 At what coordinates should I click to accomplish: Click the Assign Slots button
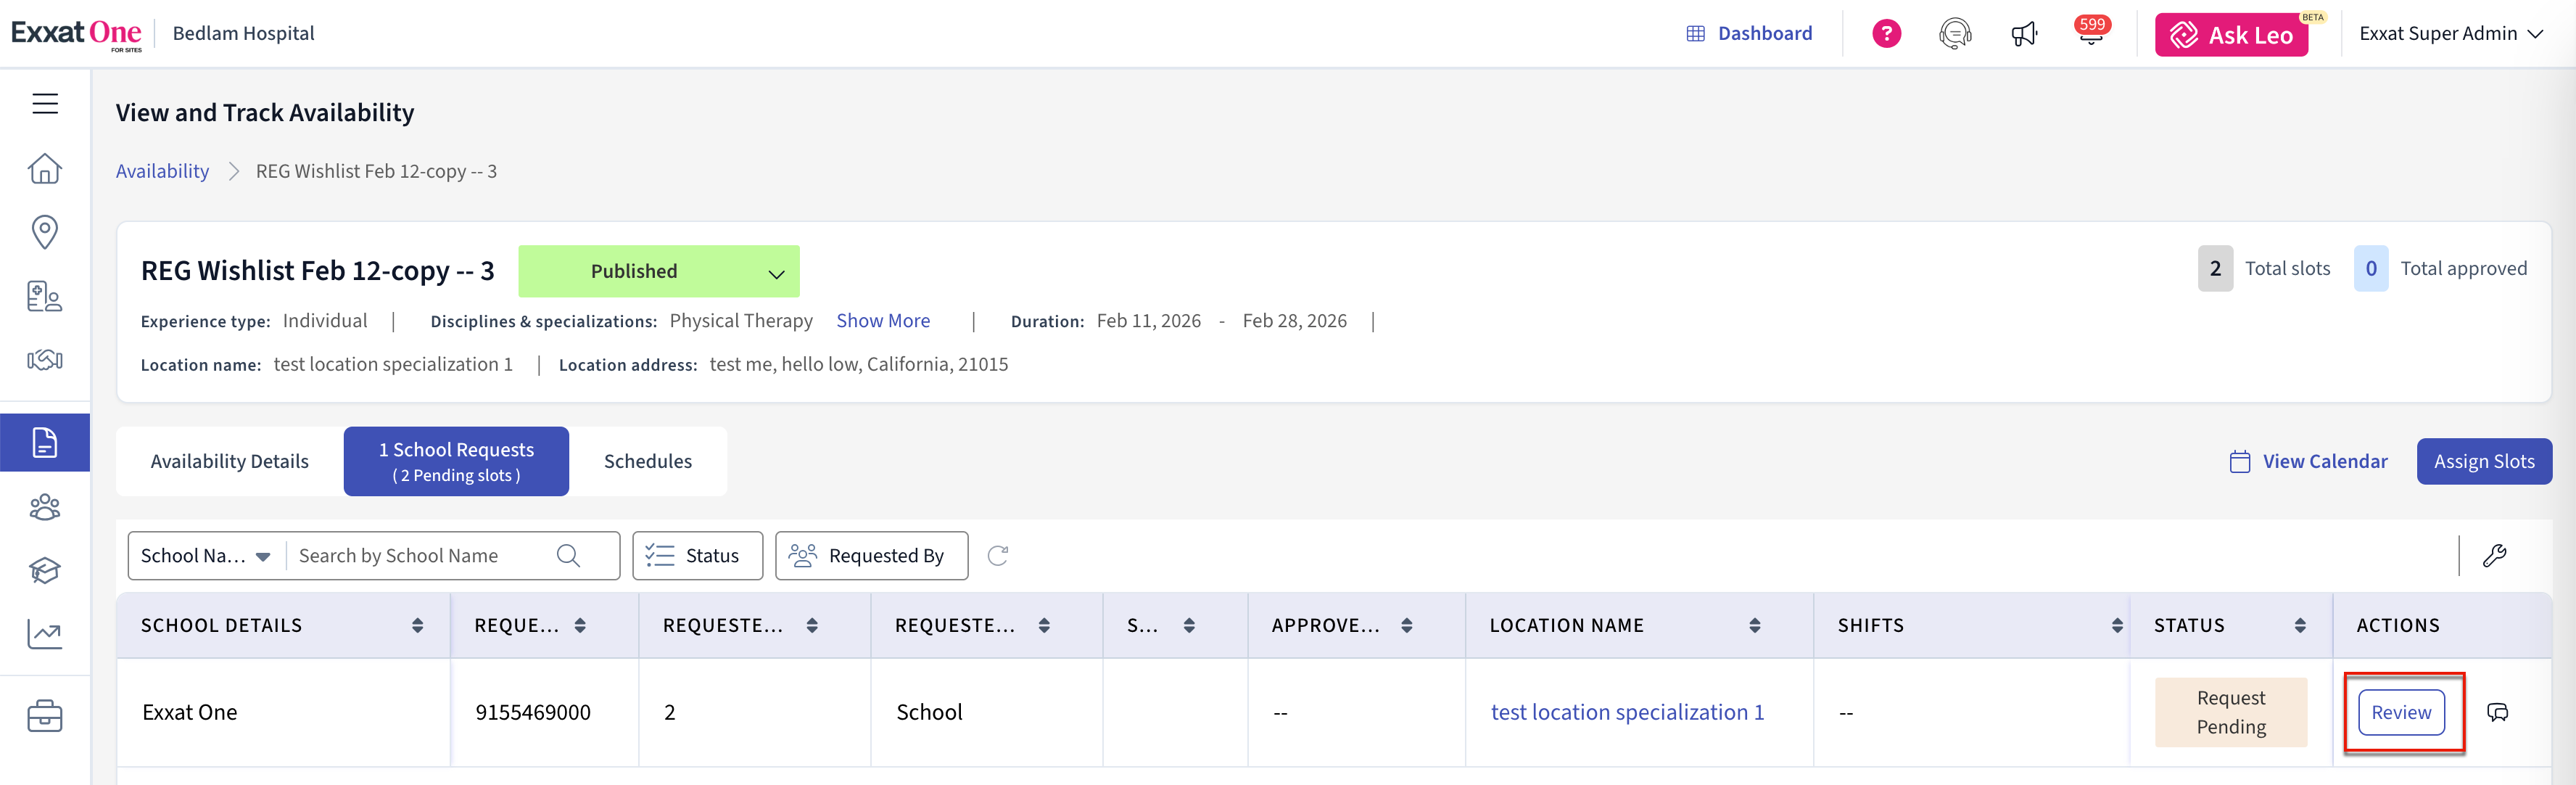click(2483, 462)
